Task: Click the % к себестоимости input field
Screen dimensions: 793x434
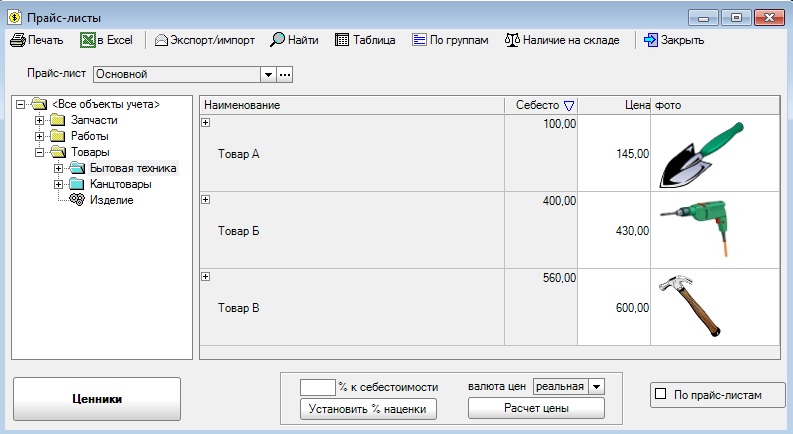Action: (317, 386)
